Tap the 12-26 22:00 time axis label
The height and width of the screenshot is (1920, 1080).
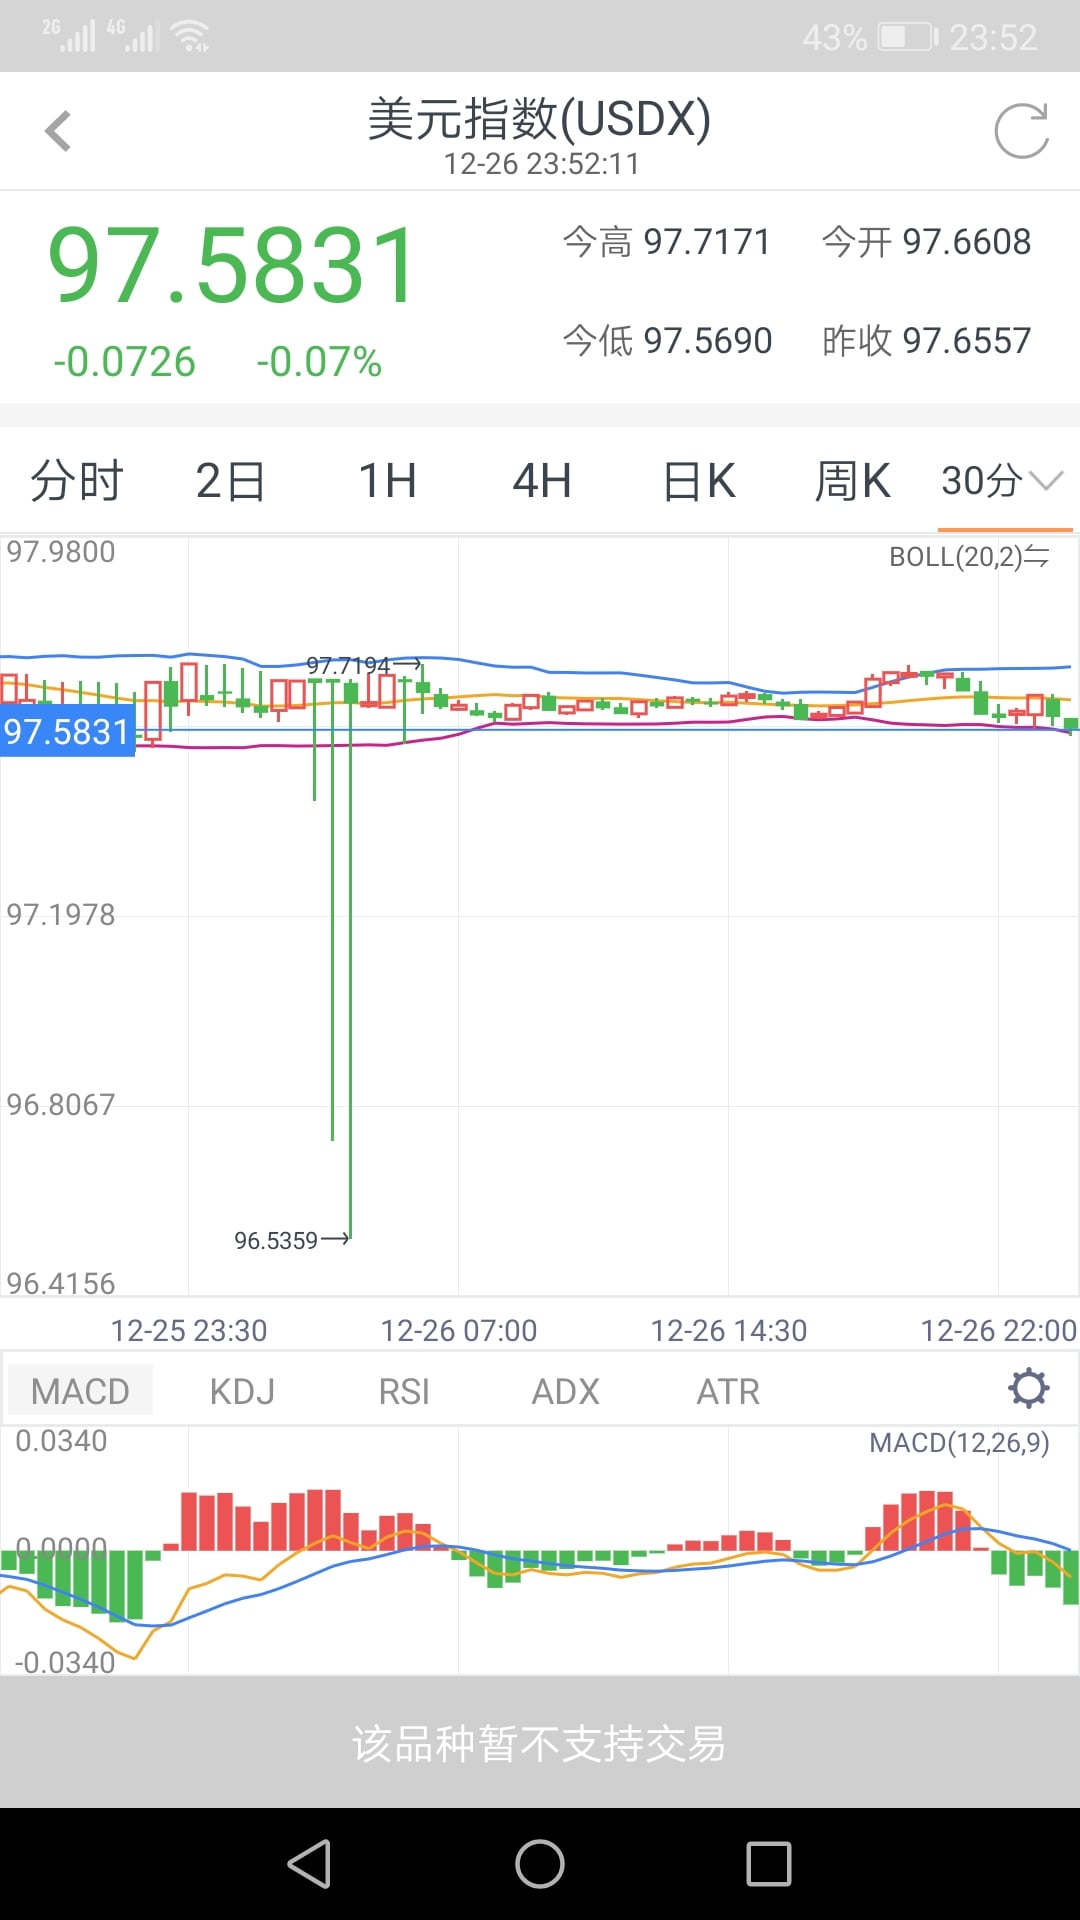[x=998, y=1331]
